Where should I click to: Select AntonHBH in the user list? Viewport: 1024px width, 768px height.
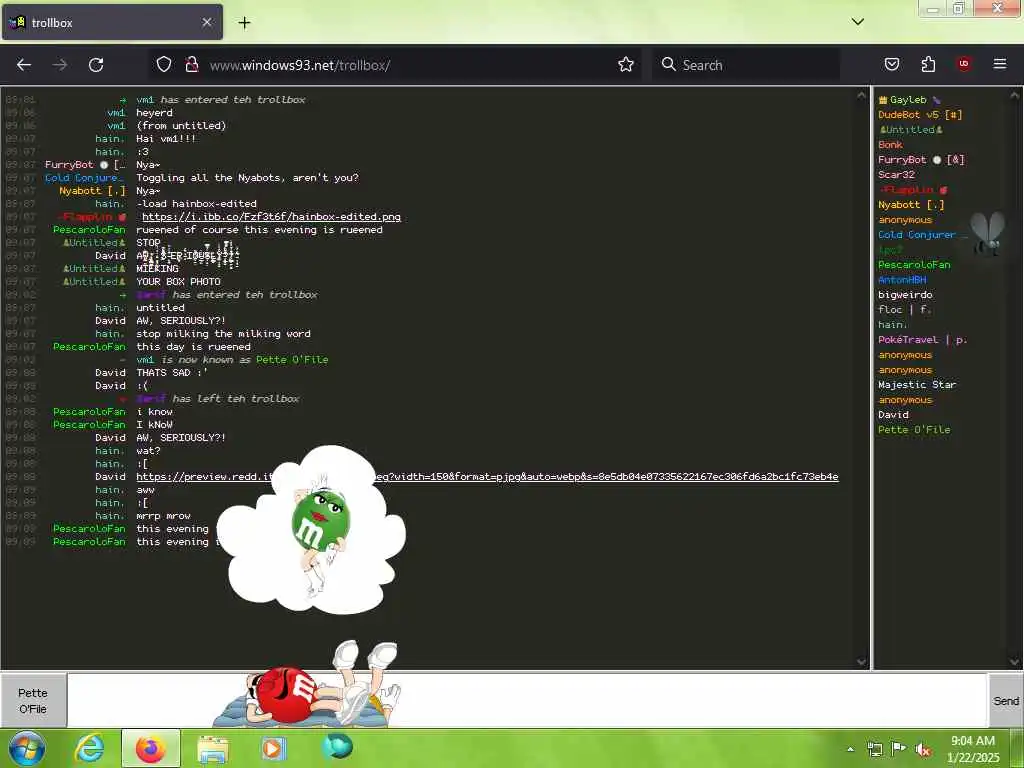click(x=902, y=280)
